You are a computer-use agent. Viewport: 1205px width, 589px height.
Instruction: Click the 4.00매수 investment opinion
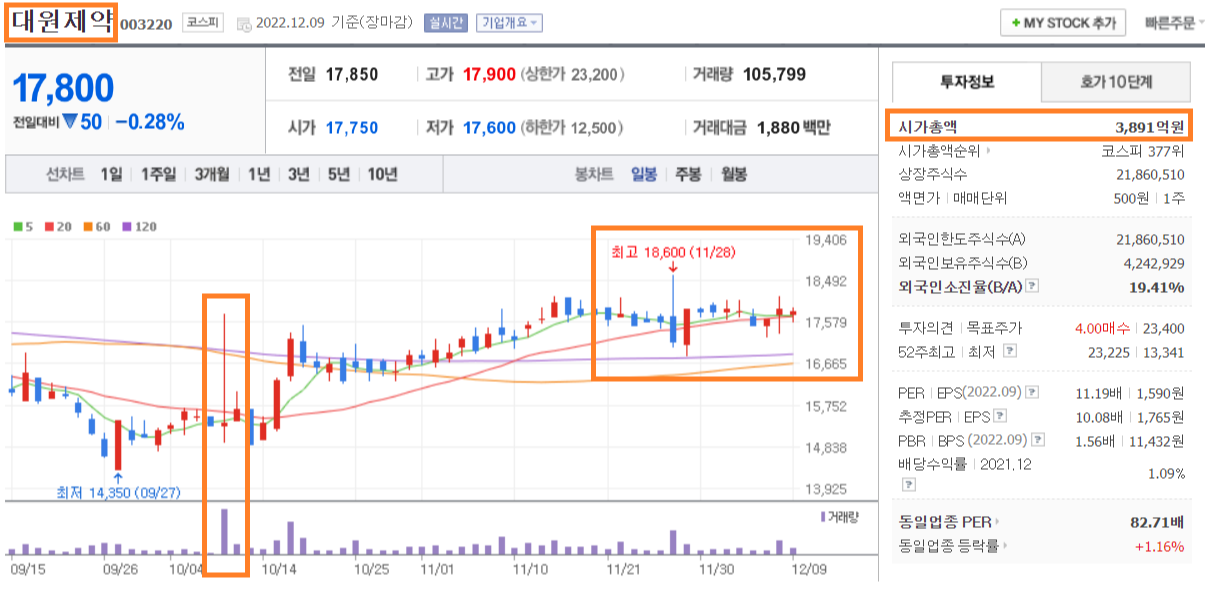click(x=1103, y=328)
